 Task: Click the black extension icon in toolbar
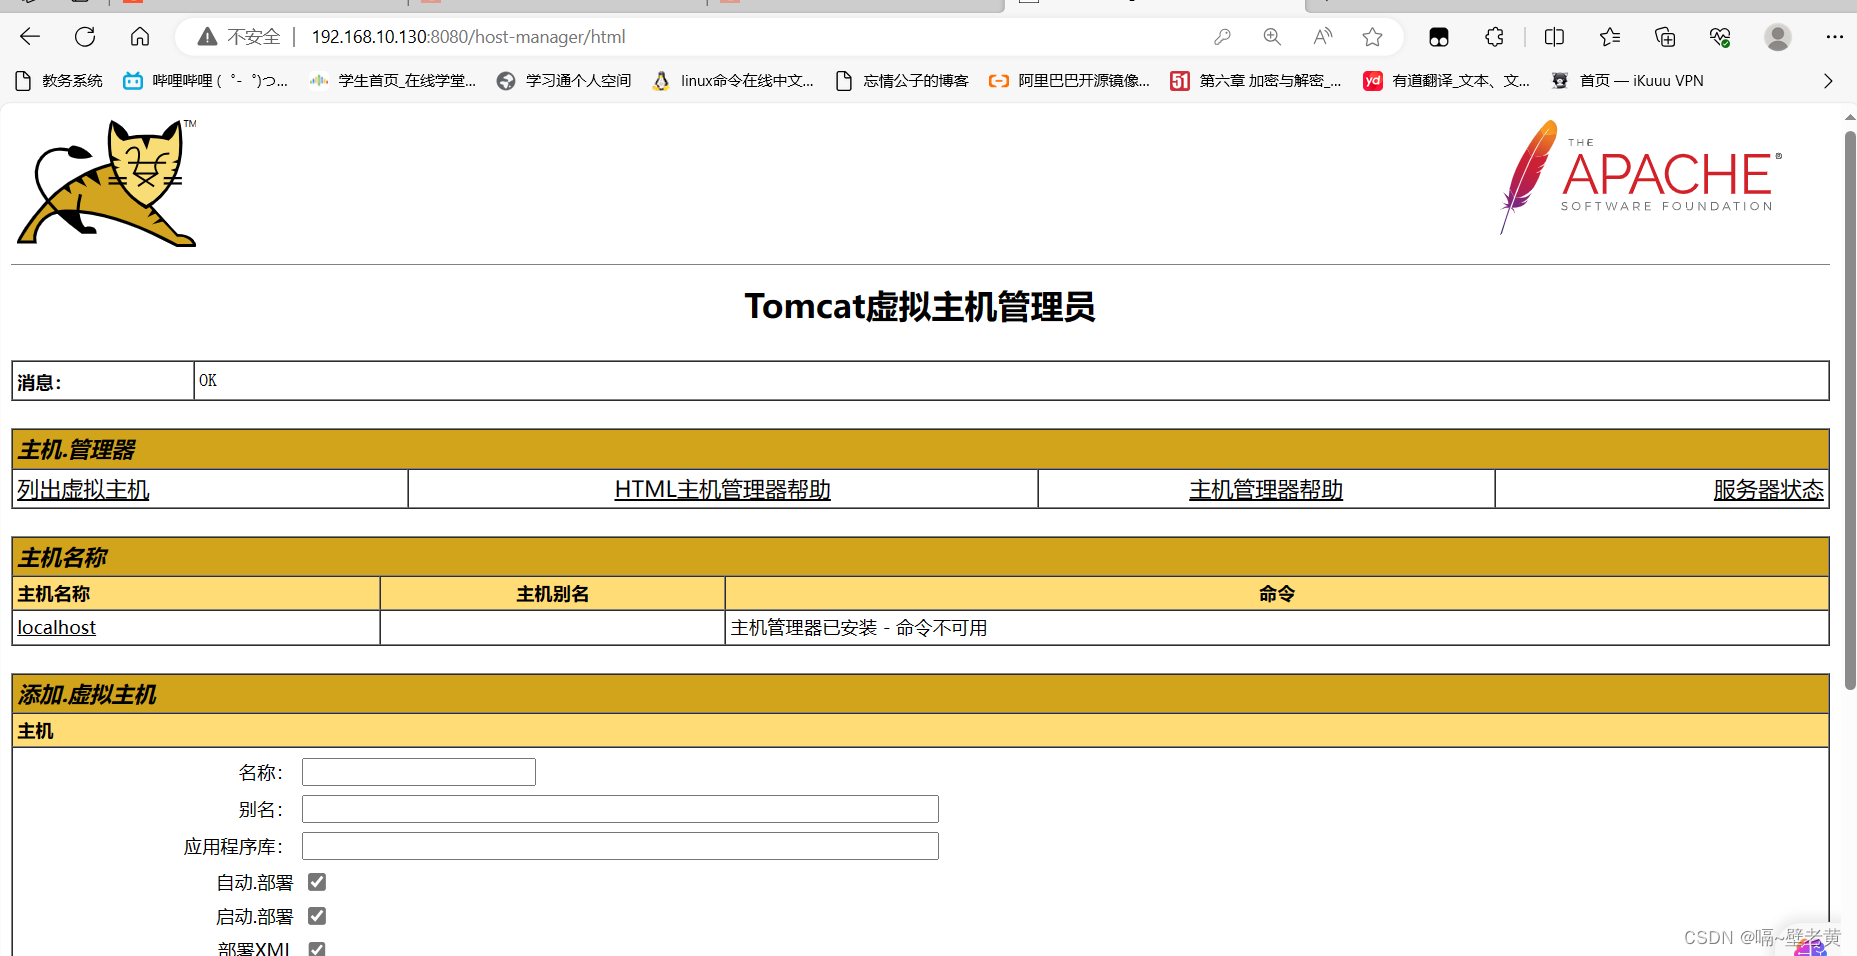(x=1439, y=37)
